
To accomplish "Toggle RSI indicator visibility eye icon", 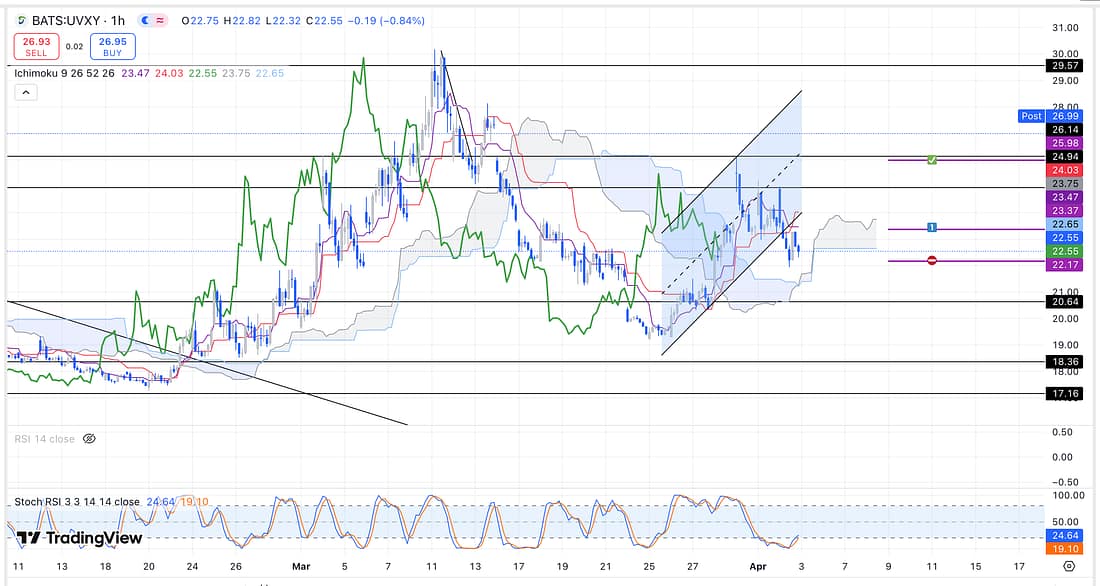I will click(89, 438).
